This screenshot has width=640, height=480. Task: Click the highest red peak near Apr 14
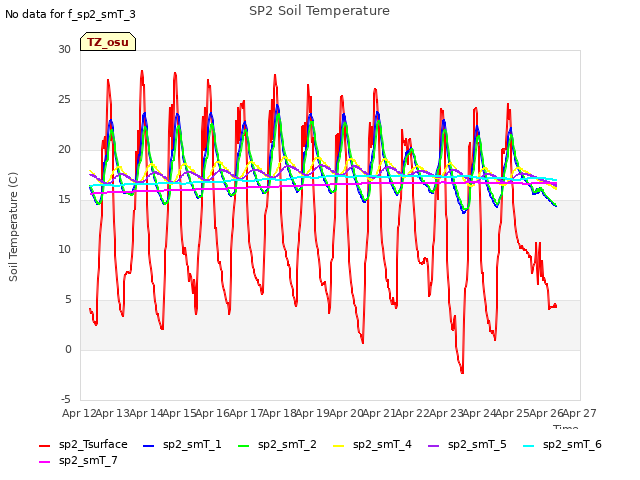click(x=142, y=72)
